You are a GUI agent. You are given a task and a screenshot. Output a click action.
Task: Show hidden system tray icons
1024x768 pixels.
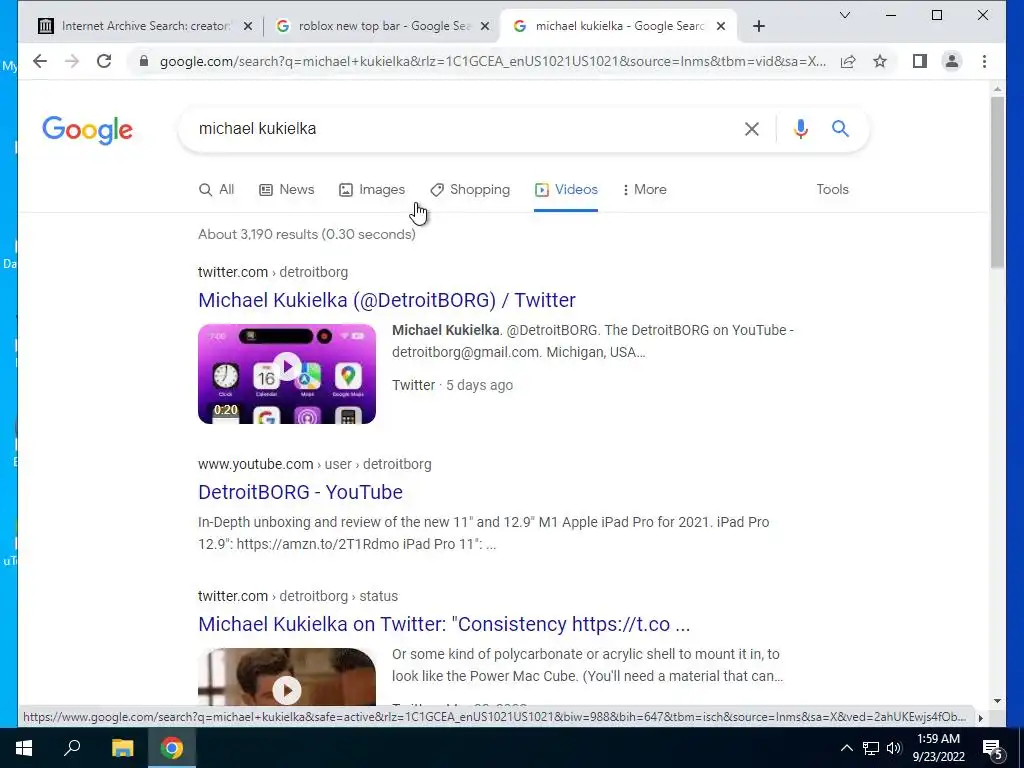click(x=846, y=748)
